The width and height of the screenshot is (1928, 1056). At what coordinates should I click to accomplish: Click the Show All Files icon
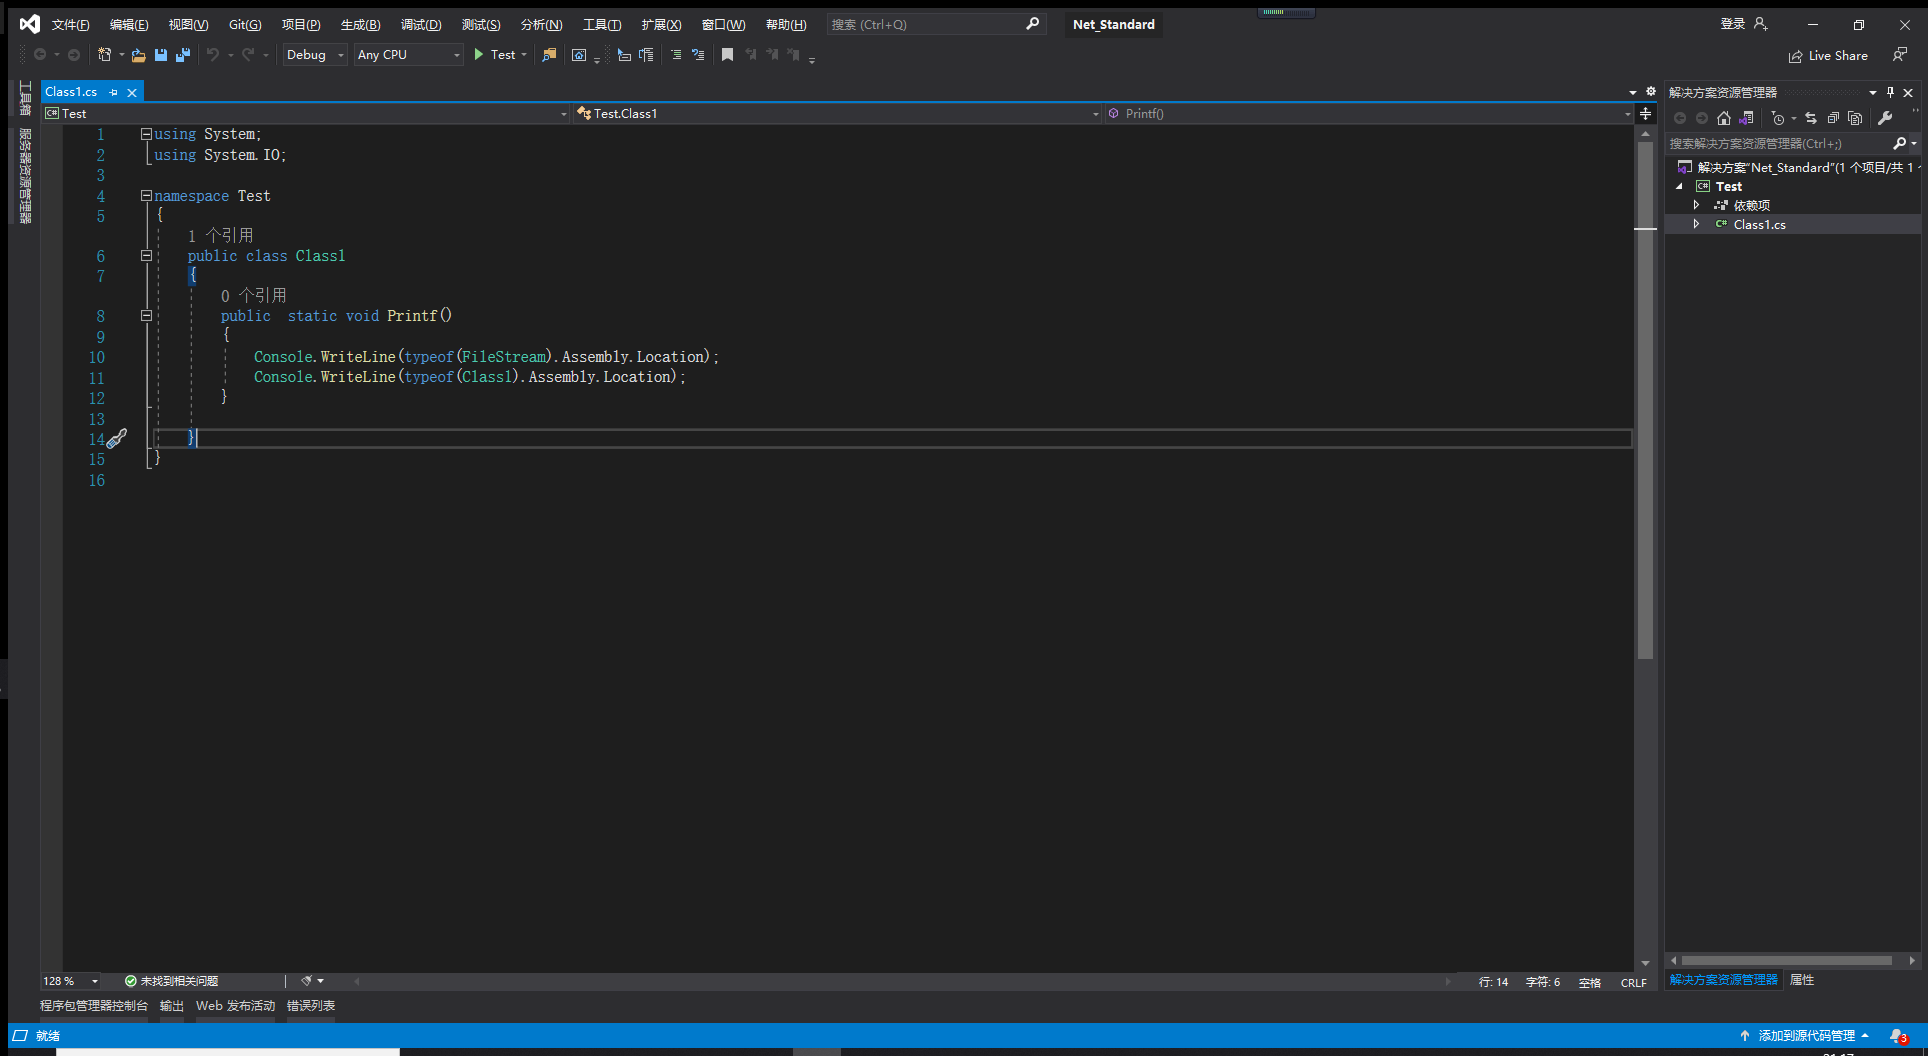point(1855,118)
